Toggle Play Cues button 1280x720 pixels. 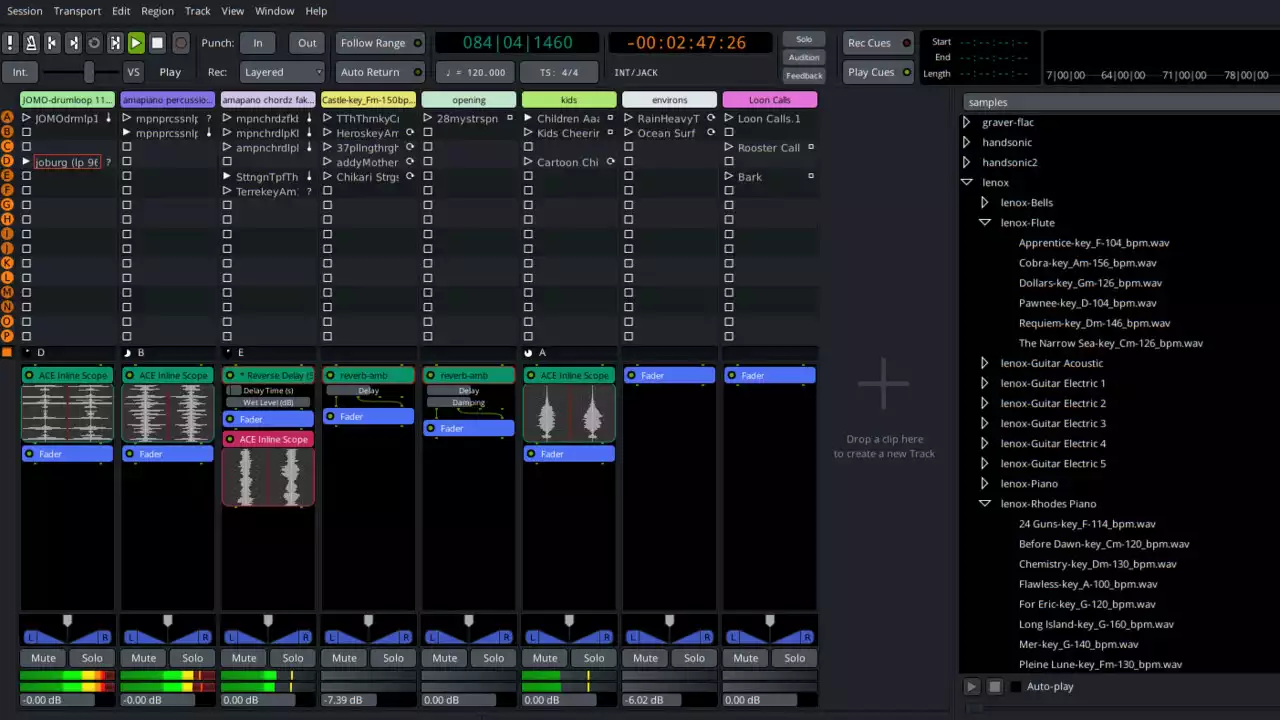[x=878, y=72]
